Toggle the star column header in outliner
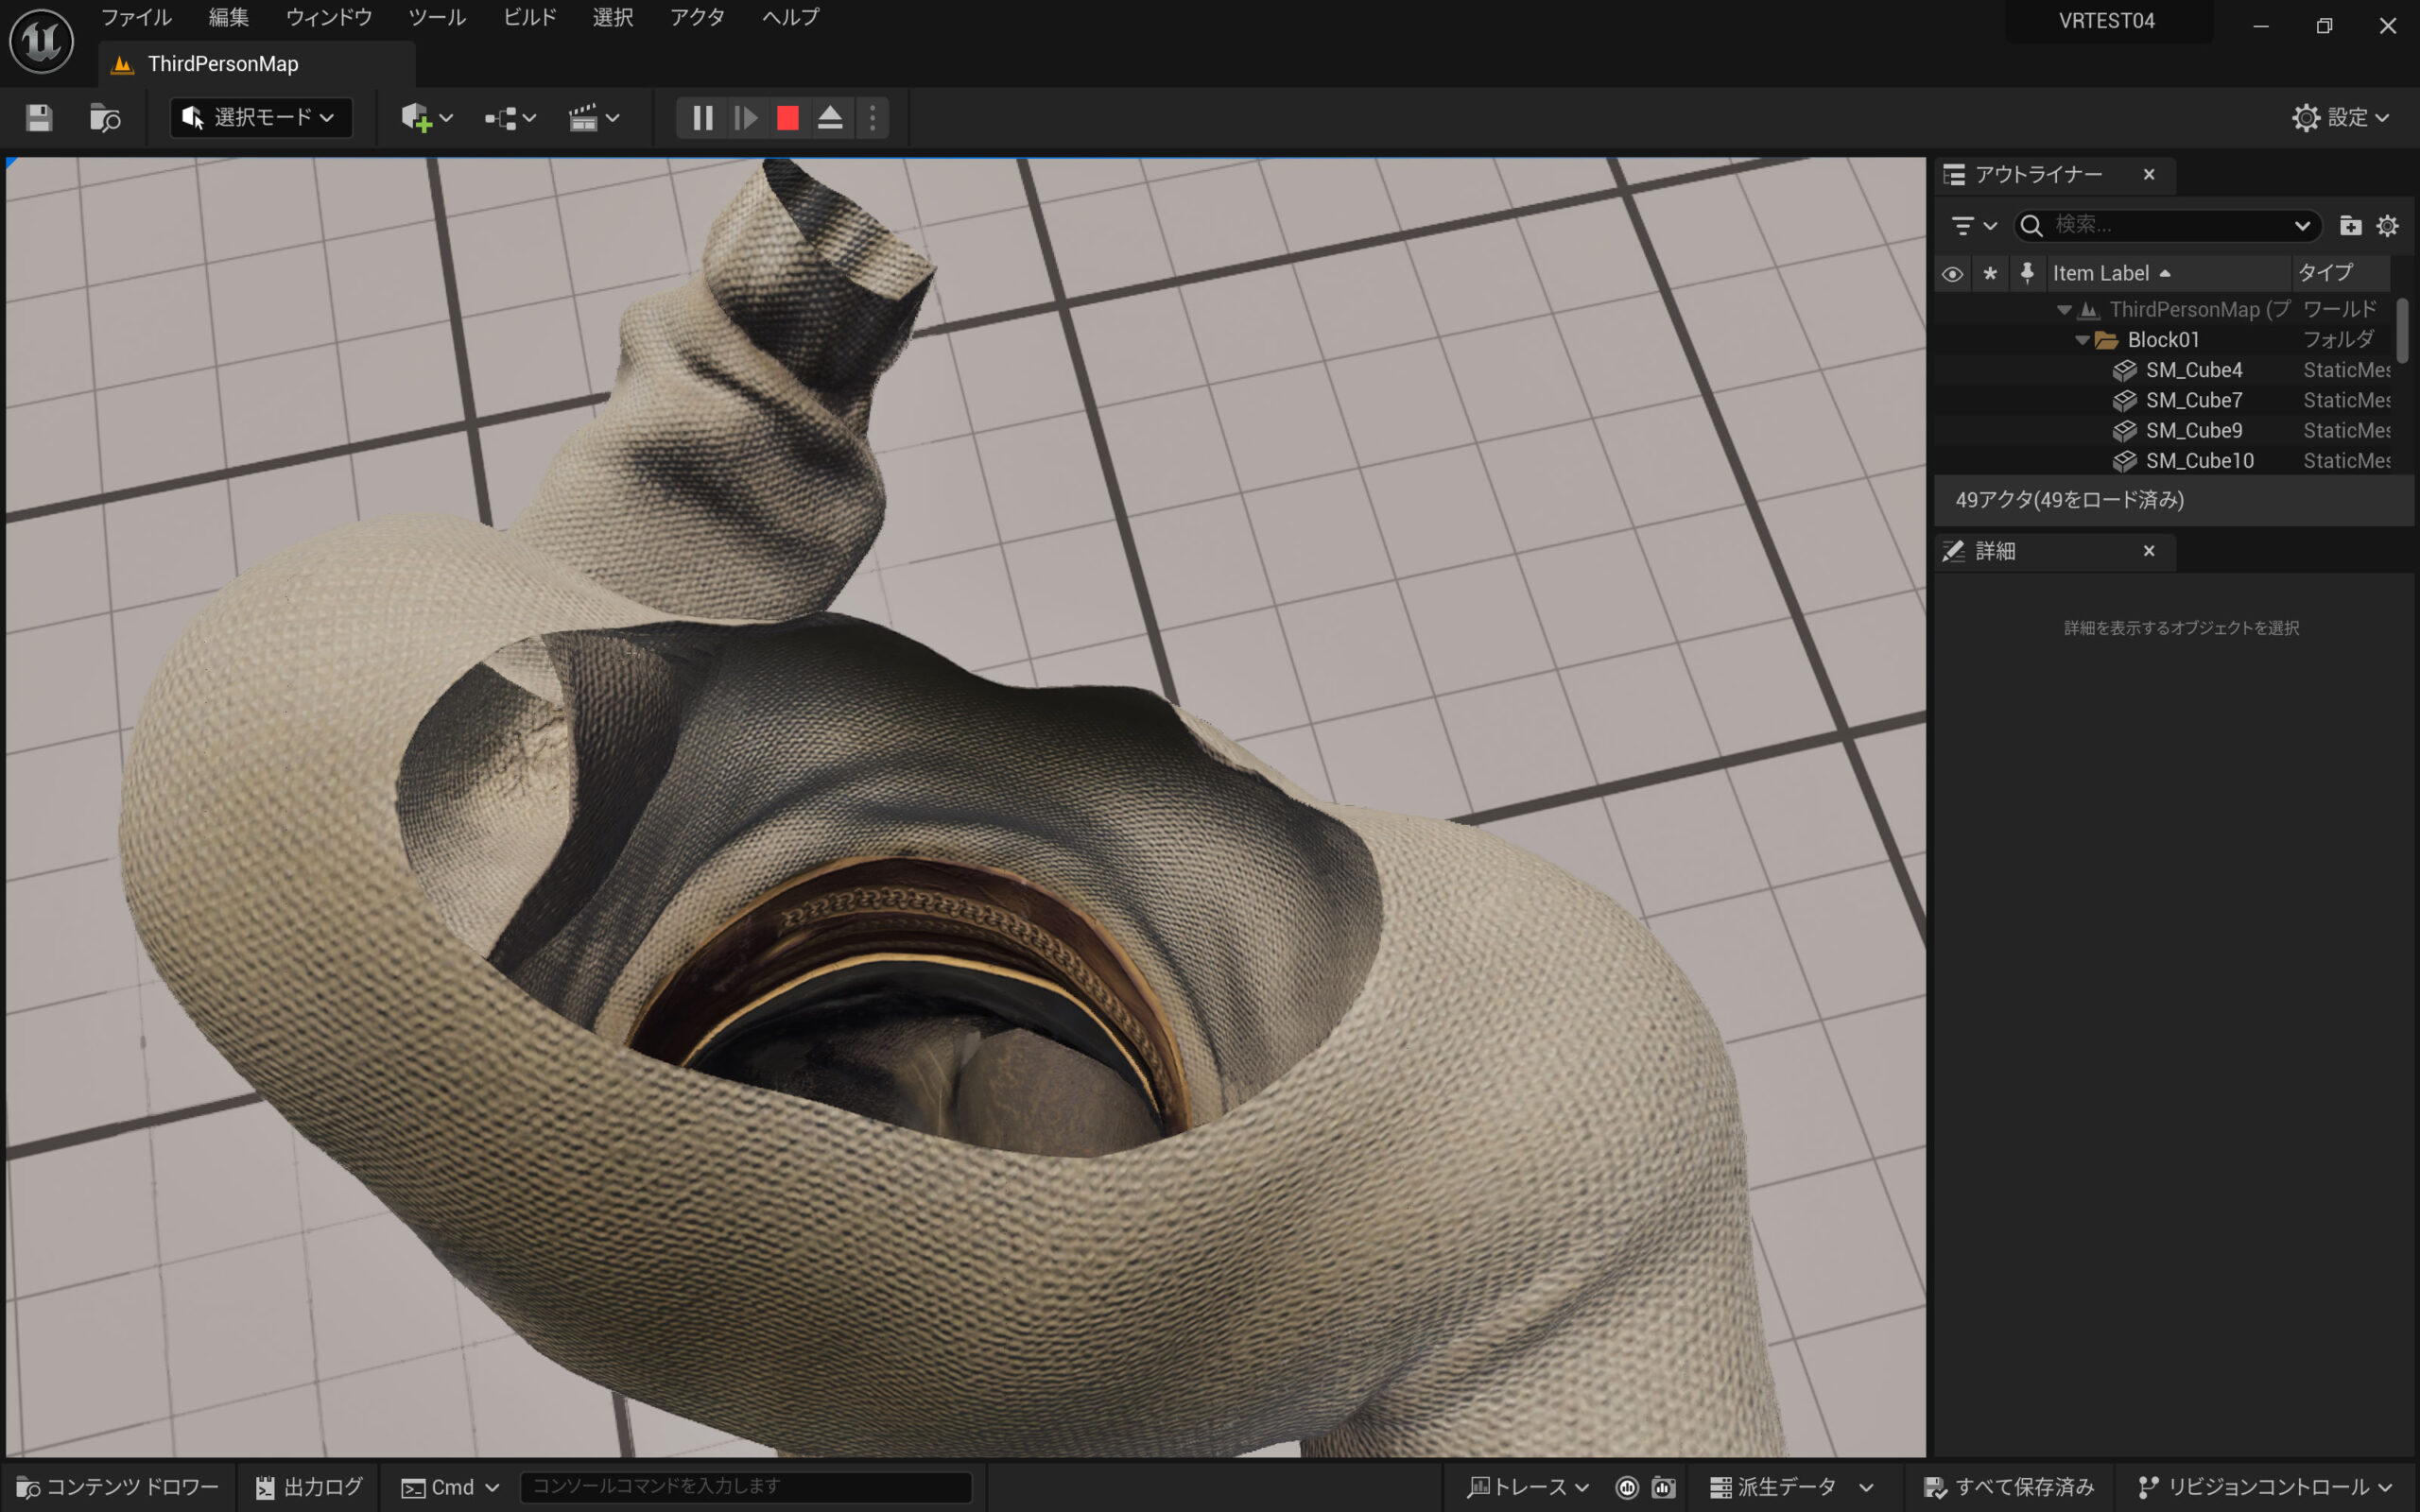The height and width of the screenshot is (1512, 2420). coord(1990,274)
